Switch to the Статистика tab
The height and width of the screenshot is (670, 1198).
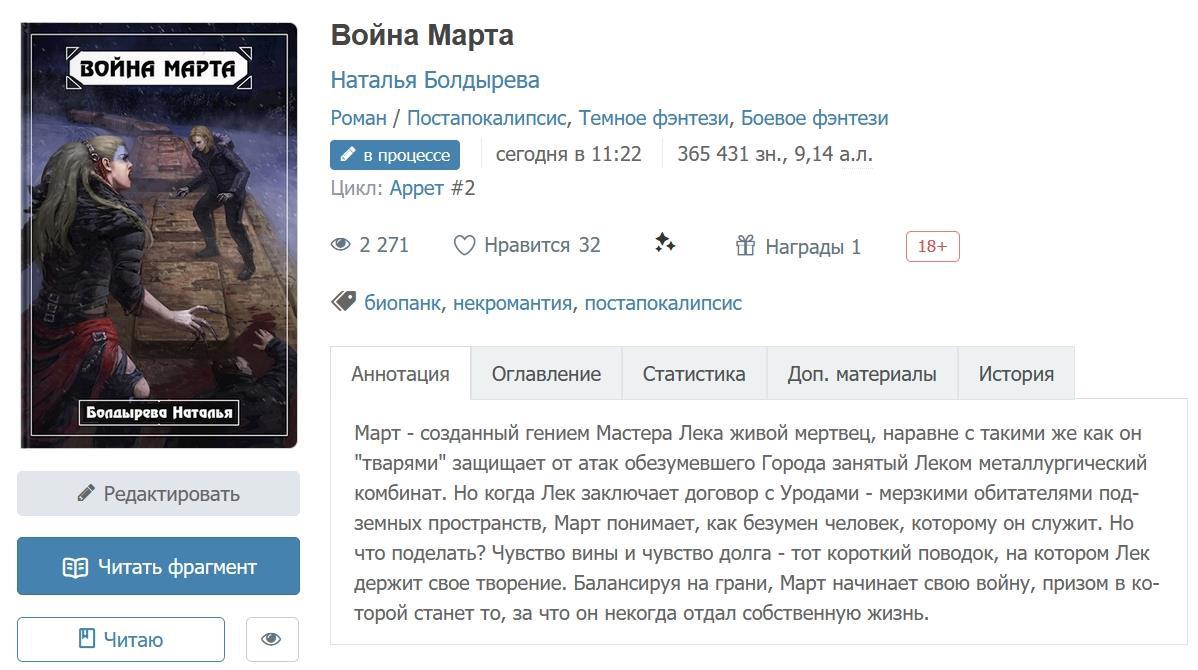point(694,374)
